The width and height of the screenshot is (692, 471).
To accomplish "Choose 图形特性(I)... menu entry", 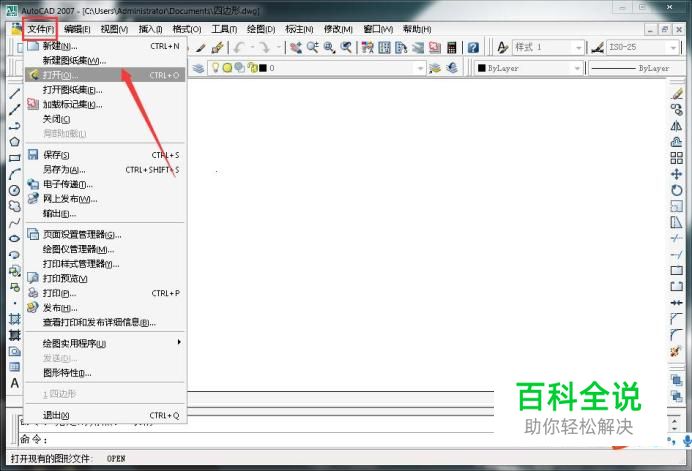I will tap(105, 373).
